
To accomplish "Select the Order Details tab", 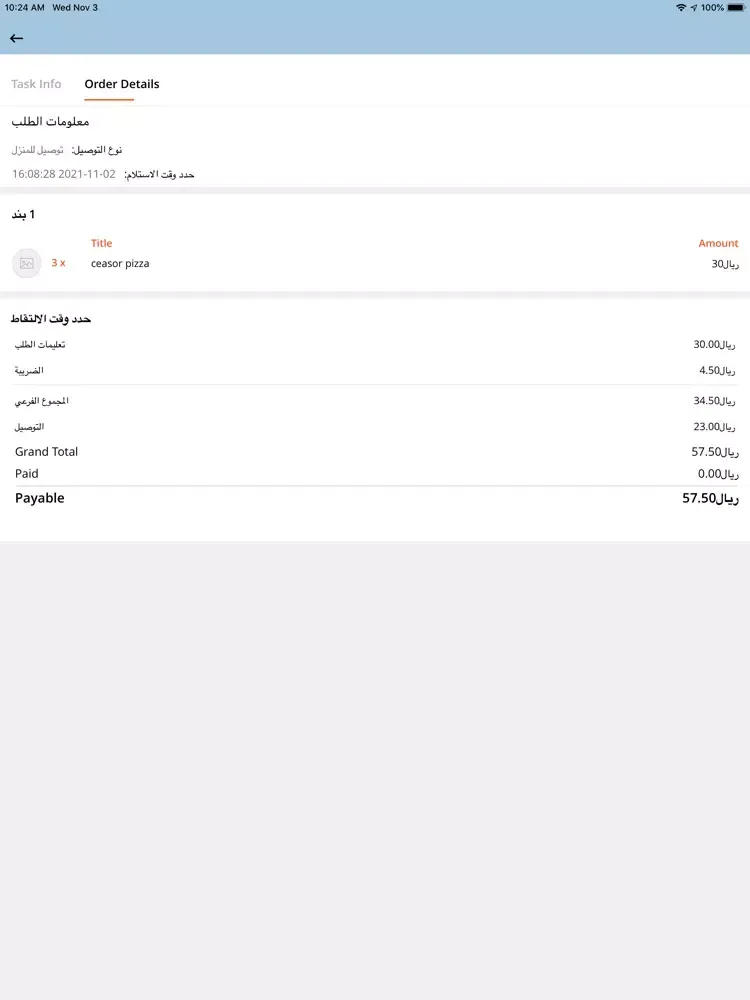I will (122, 84).
